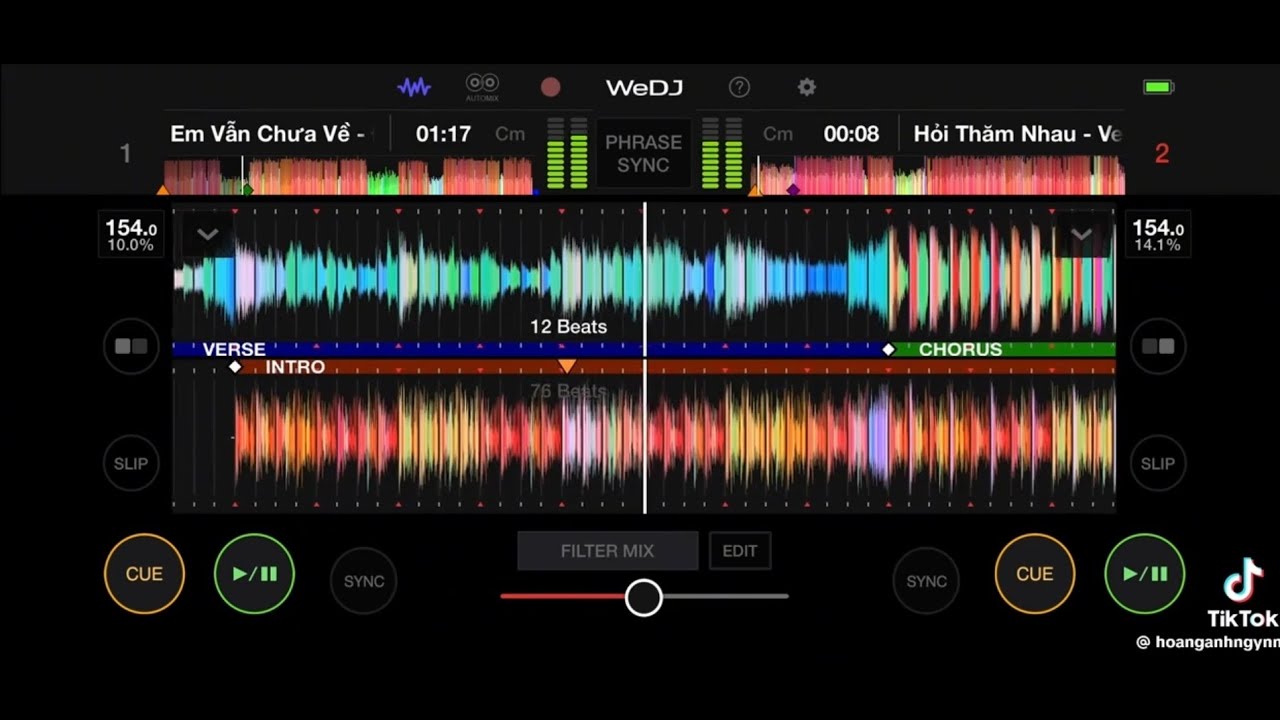Start recording with the red record button

(550, 87)
